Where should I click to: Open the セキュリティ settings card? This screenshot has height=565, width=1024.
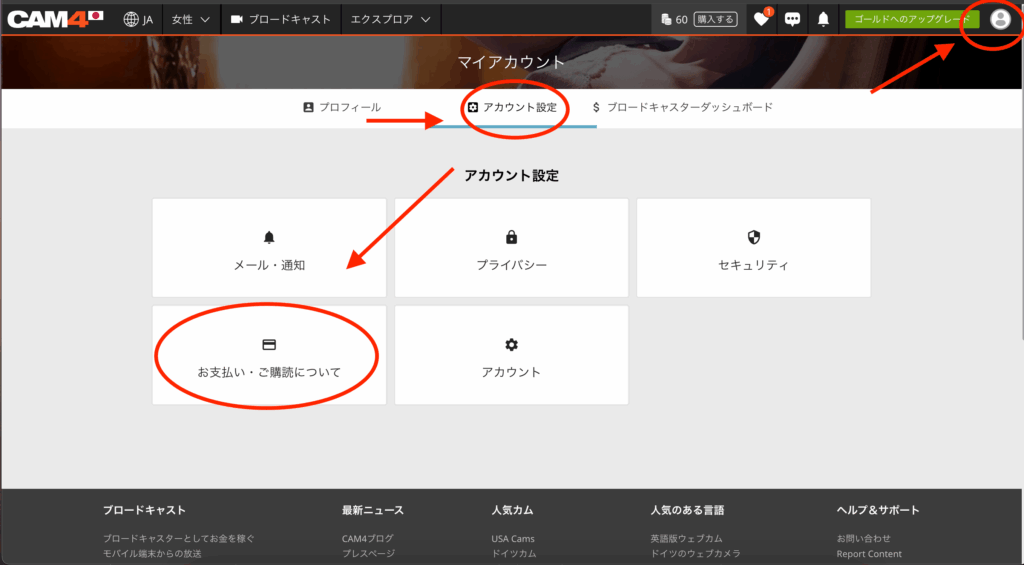click(754, 248)
